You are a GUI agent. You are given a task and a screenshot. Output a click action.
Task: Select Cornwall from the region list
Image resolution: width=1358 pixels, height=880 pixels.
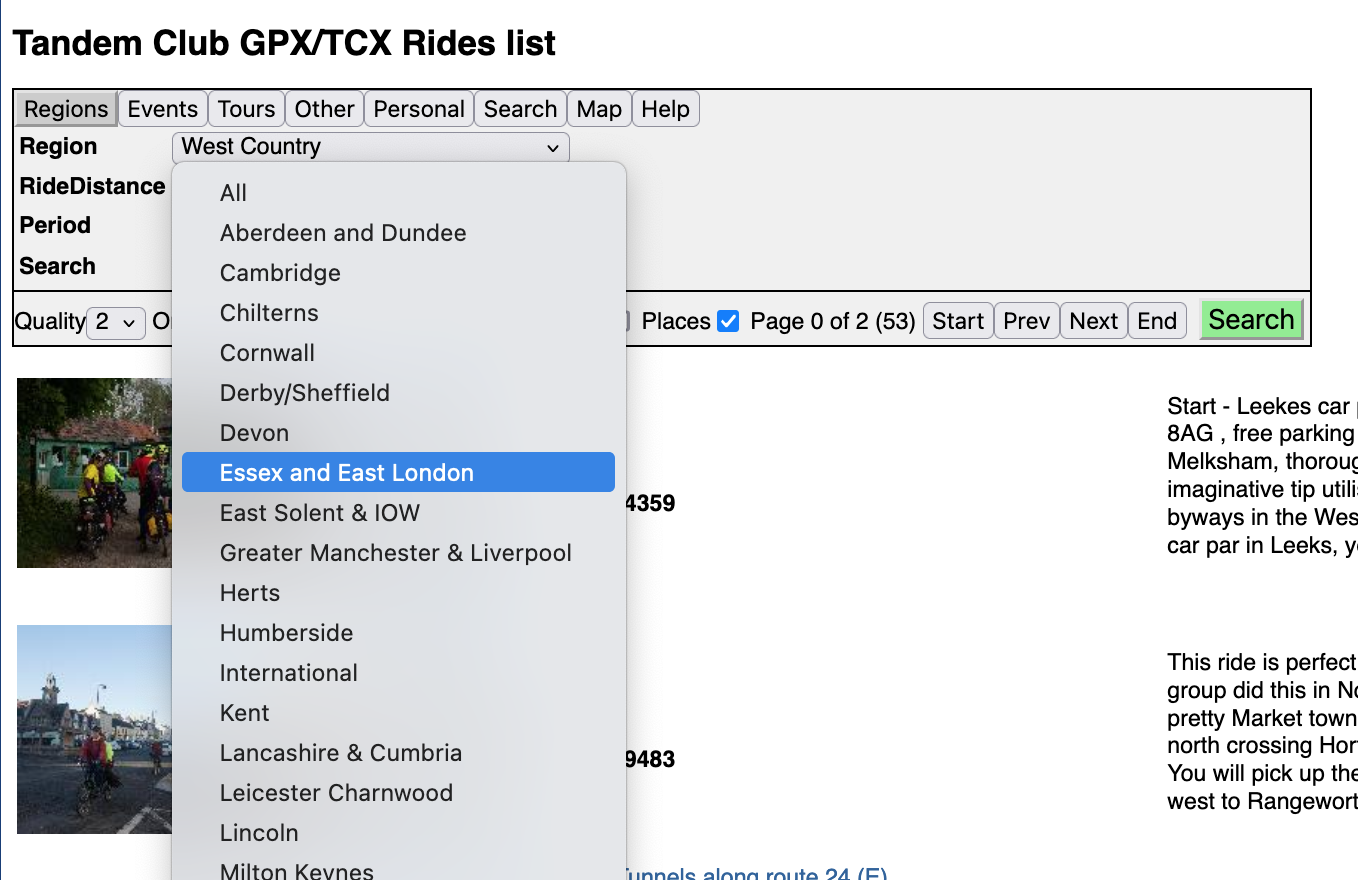point(267,353)
